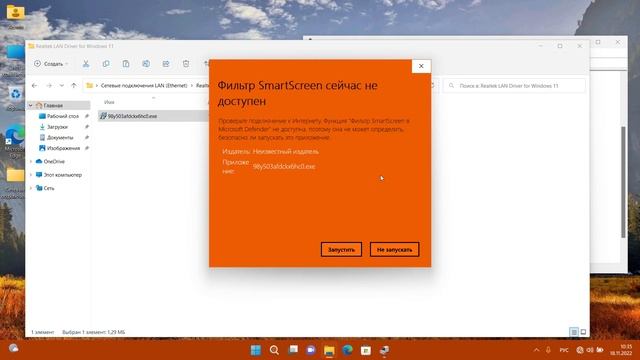This screenshot has height=360, width=640.
Task: Expand the OneDrive tree node
Action: [x=31, y=162]
